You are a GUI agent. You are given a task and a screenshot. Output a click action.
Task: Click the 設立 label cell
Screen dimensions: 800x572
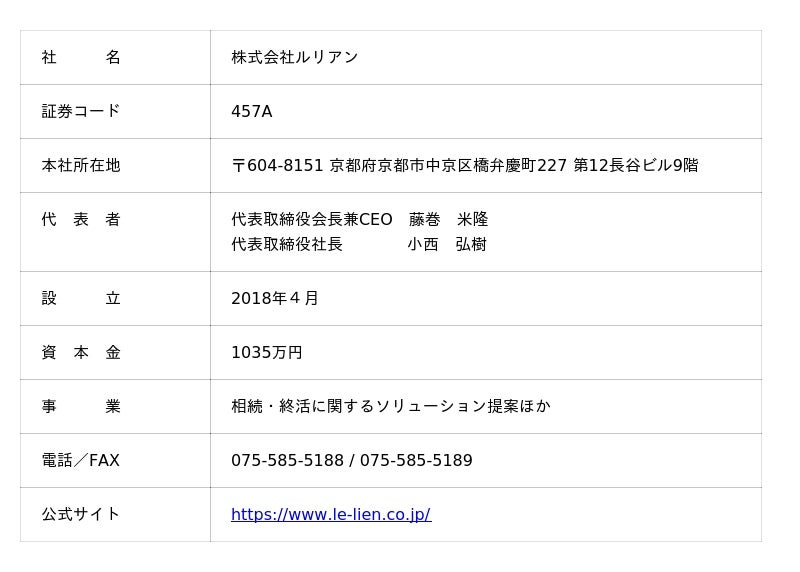81,298
